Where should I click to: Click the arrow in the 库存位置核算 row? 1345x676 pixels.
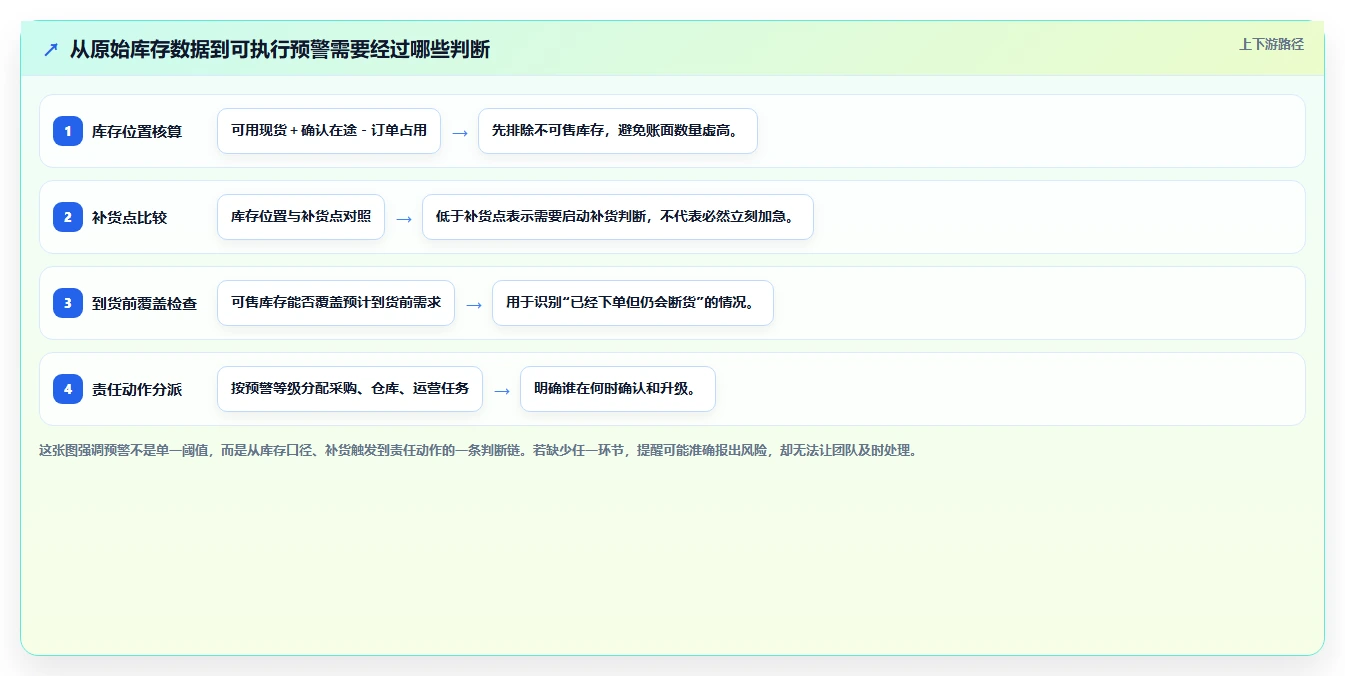[x=460, y=132]
